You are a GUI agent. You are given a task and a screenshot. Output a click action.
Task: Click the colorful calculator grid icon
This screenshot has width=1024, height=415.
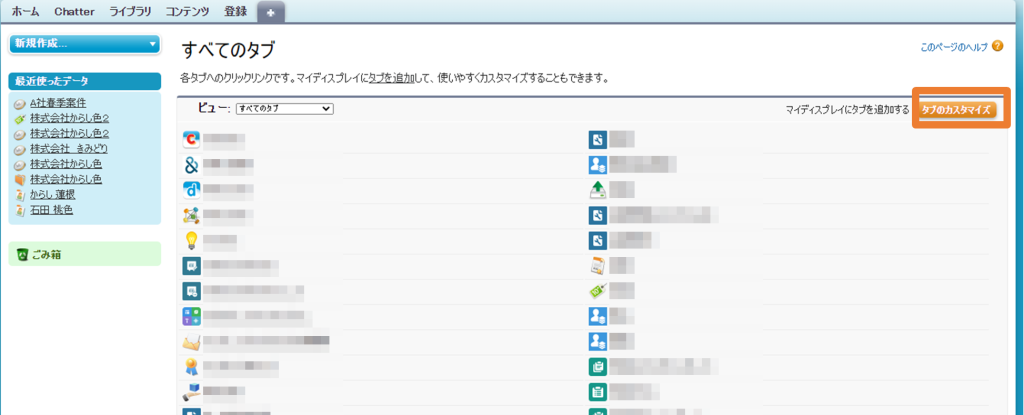pos(191,317)
